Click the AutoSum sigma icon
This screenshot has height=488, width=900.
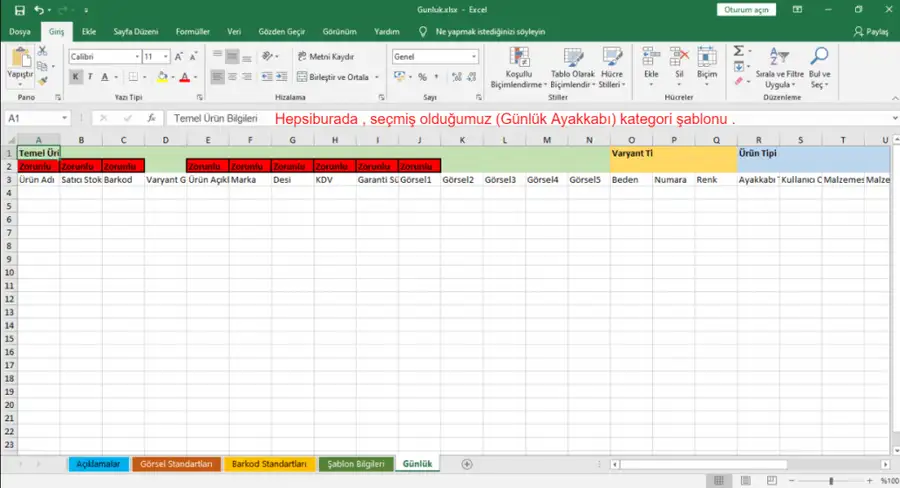[x=739, y=51]
